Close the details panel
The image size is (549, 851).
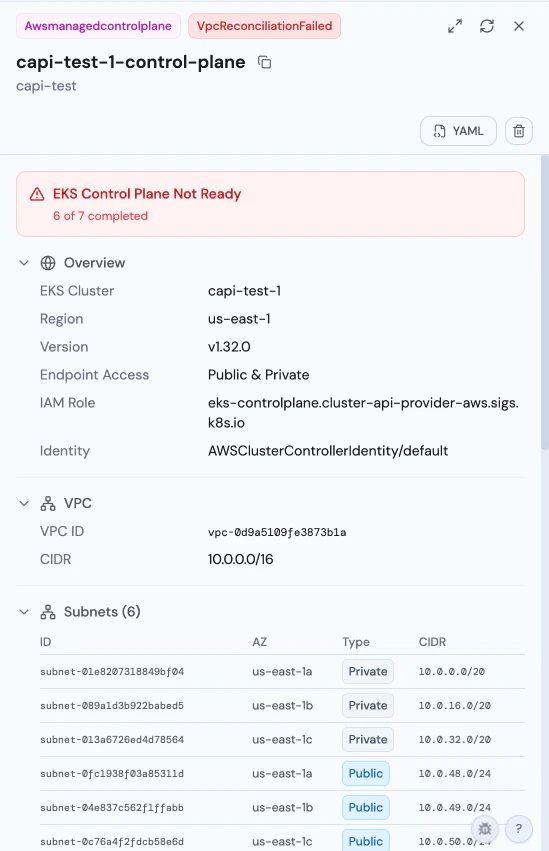pyautogui.click(x=519, y=26)
